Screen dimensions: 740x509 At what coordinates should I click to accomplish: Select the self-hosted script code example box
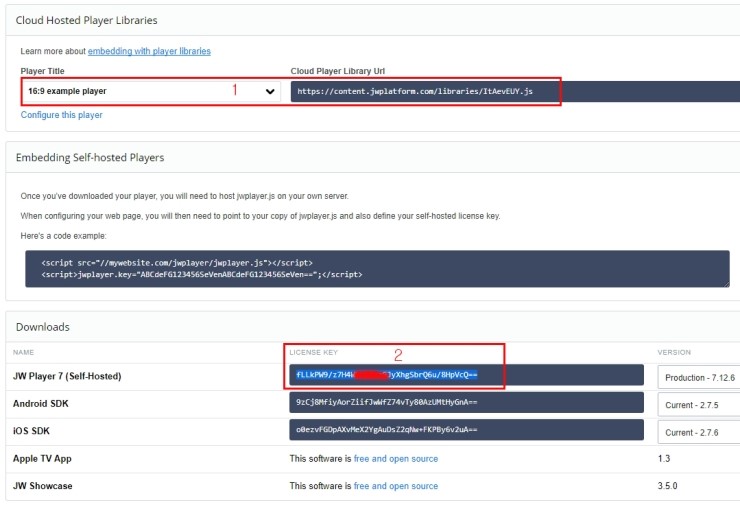[377, 268]
